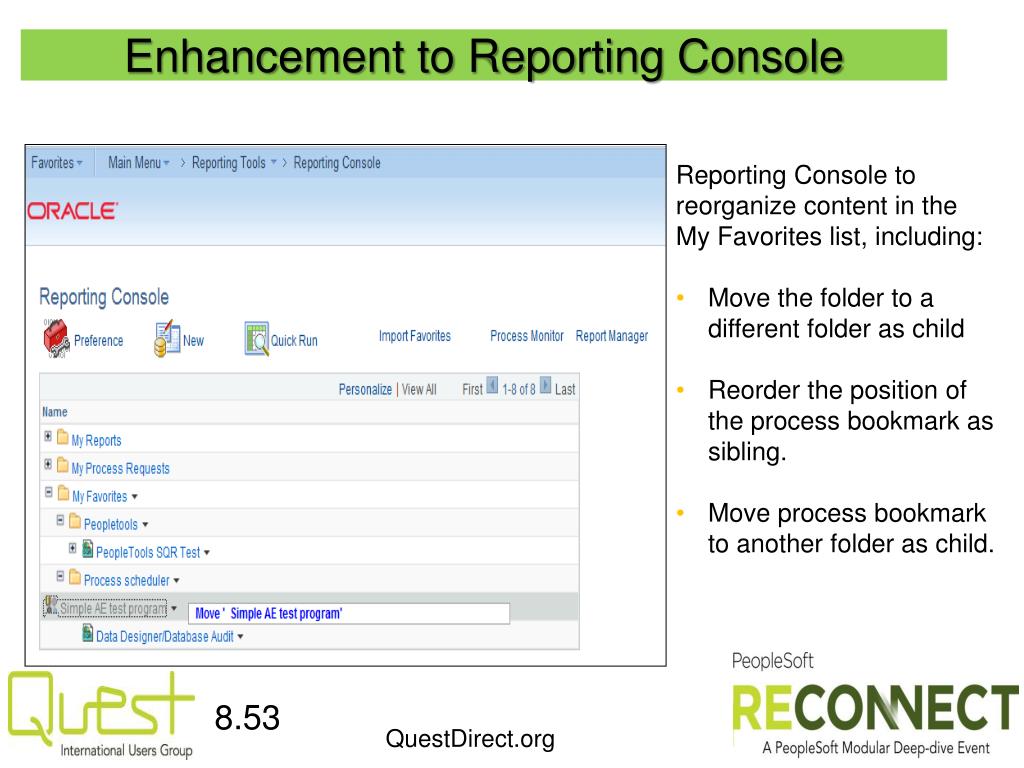This screenshot has height=768, width=1024.
Task: Expand the PeopleTools SQR Test node
Action: (72, 549)
